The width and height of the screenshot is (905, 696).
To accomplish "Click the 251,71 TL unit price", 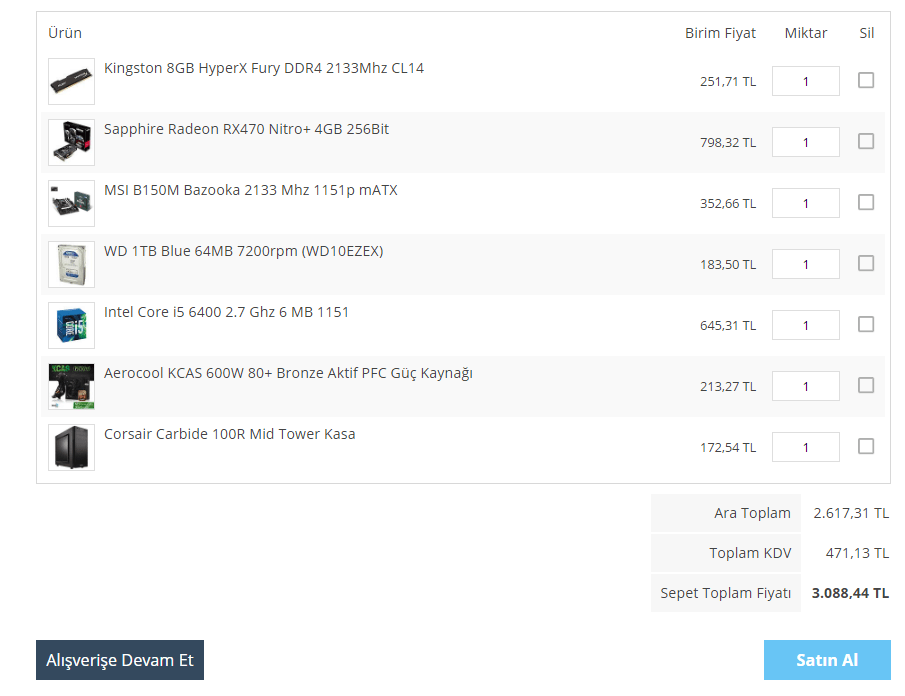I will coord(728,82).
